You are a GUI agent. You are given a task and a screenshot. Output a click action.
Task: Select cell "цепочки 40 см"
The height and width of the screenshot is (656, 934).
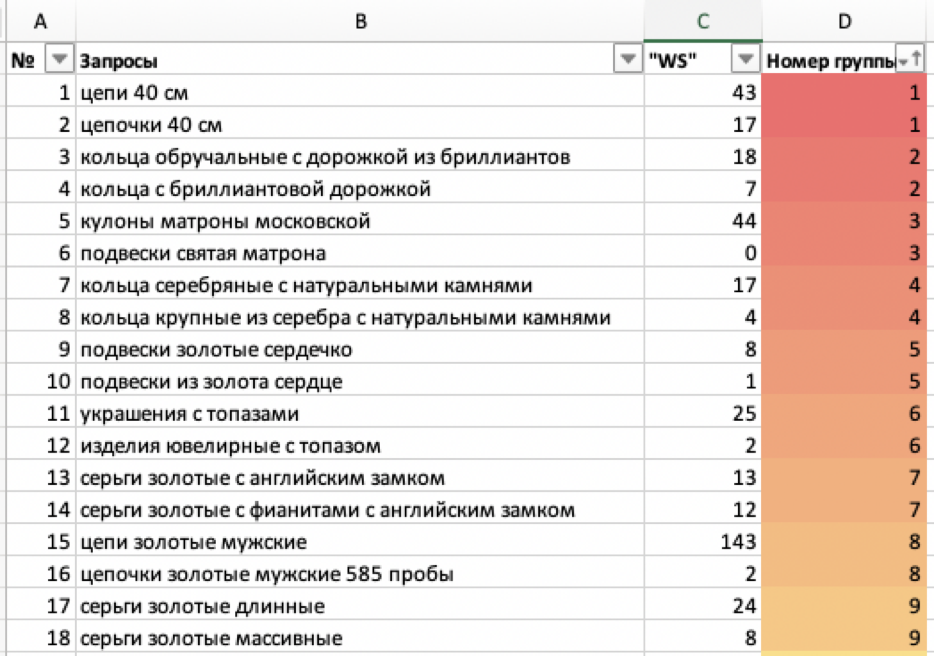coord(360,125)
